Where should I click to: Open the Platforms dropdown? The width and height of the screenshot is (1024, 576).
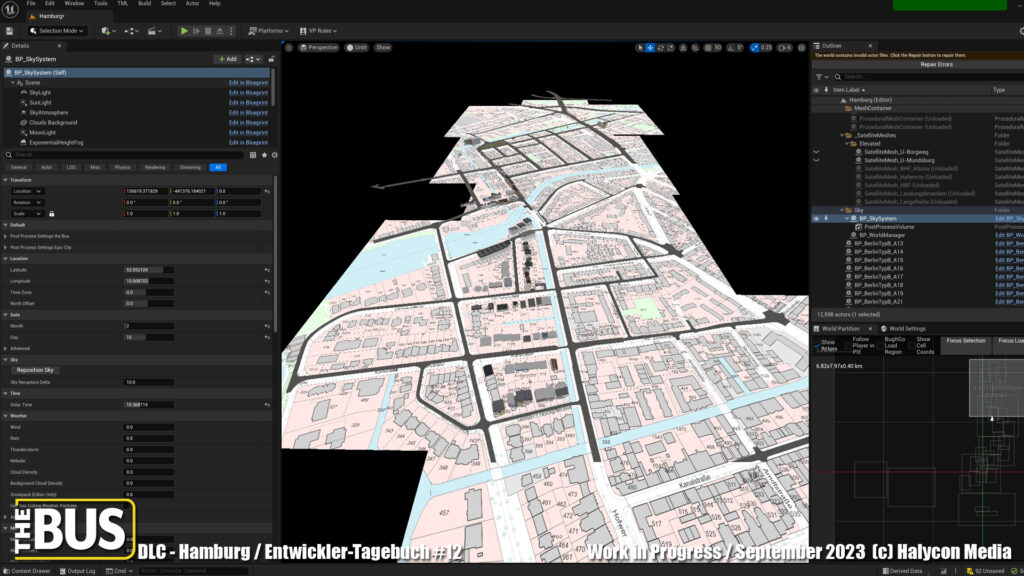pos(268,31)
